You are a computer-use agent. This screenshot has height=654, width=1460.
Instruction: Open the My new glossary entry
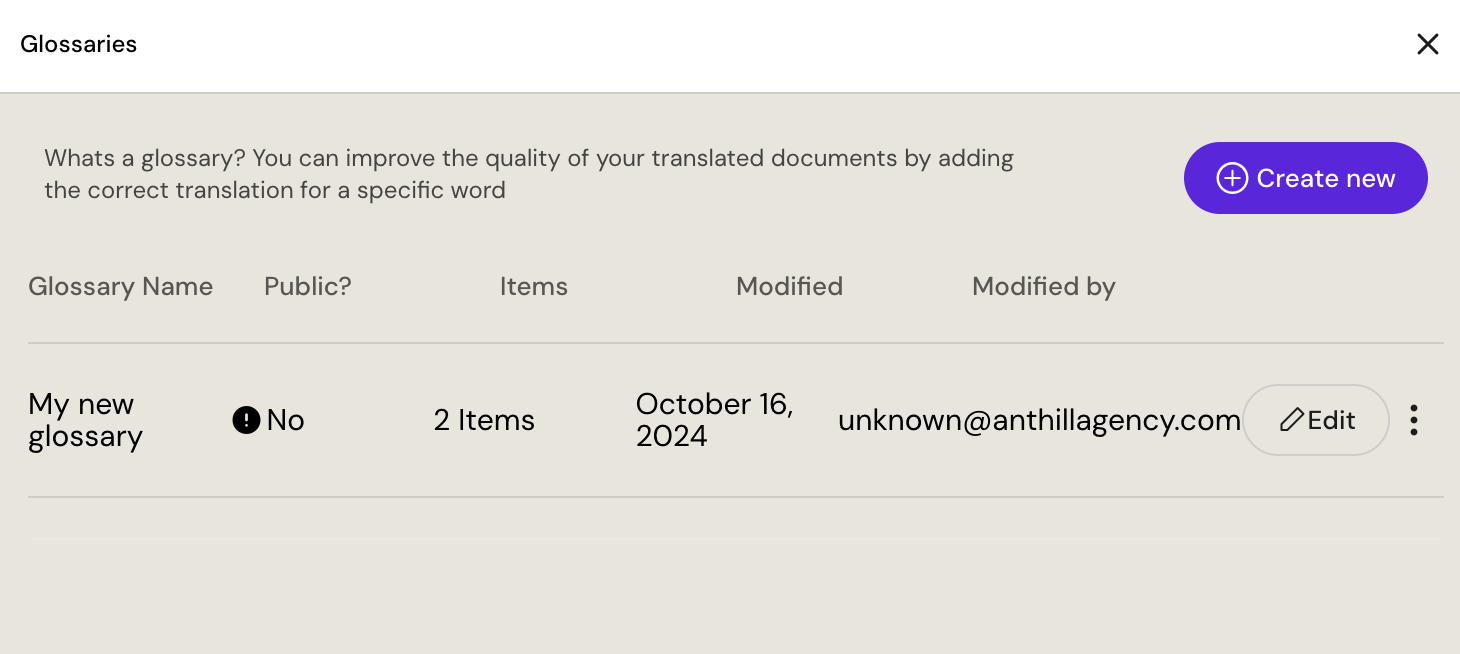(x=85, y=420)
